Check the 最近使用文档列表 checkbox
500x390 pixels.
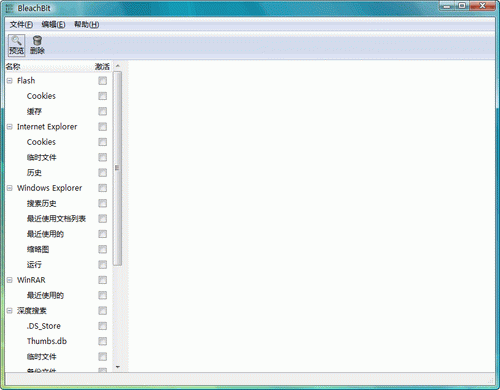click(x=103, y=219)
